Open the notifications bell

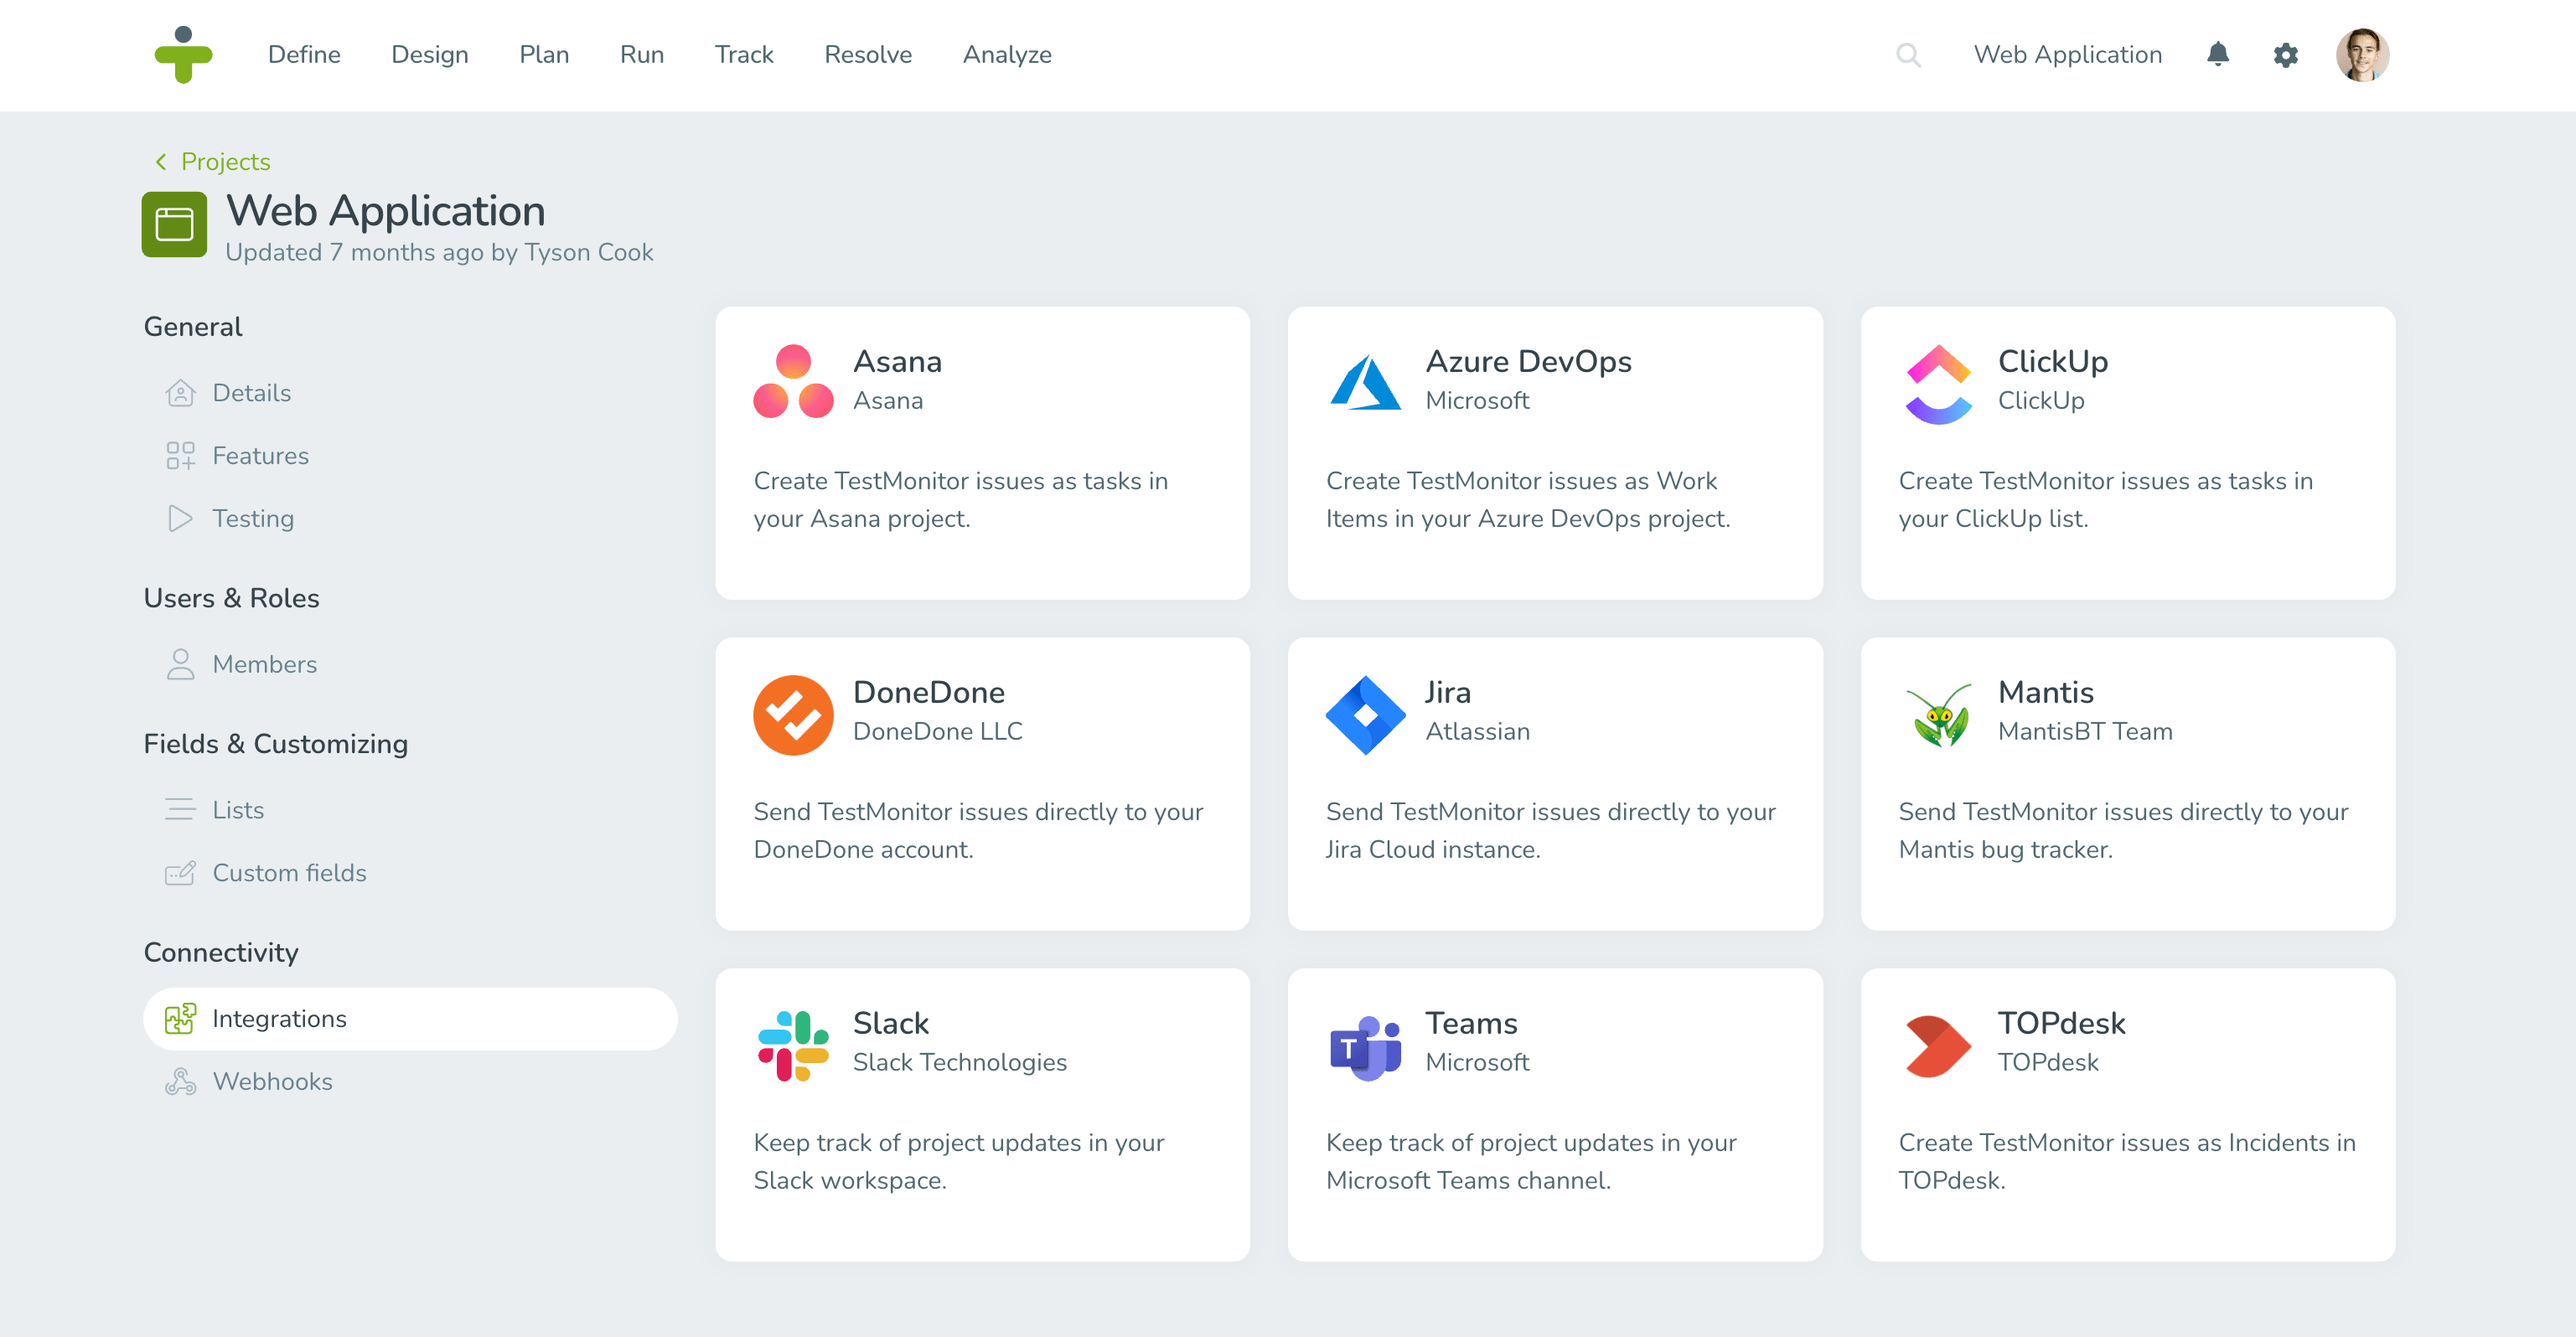[2217, 54]
